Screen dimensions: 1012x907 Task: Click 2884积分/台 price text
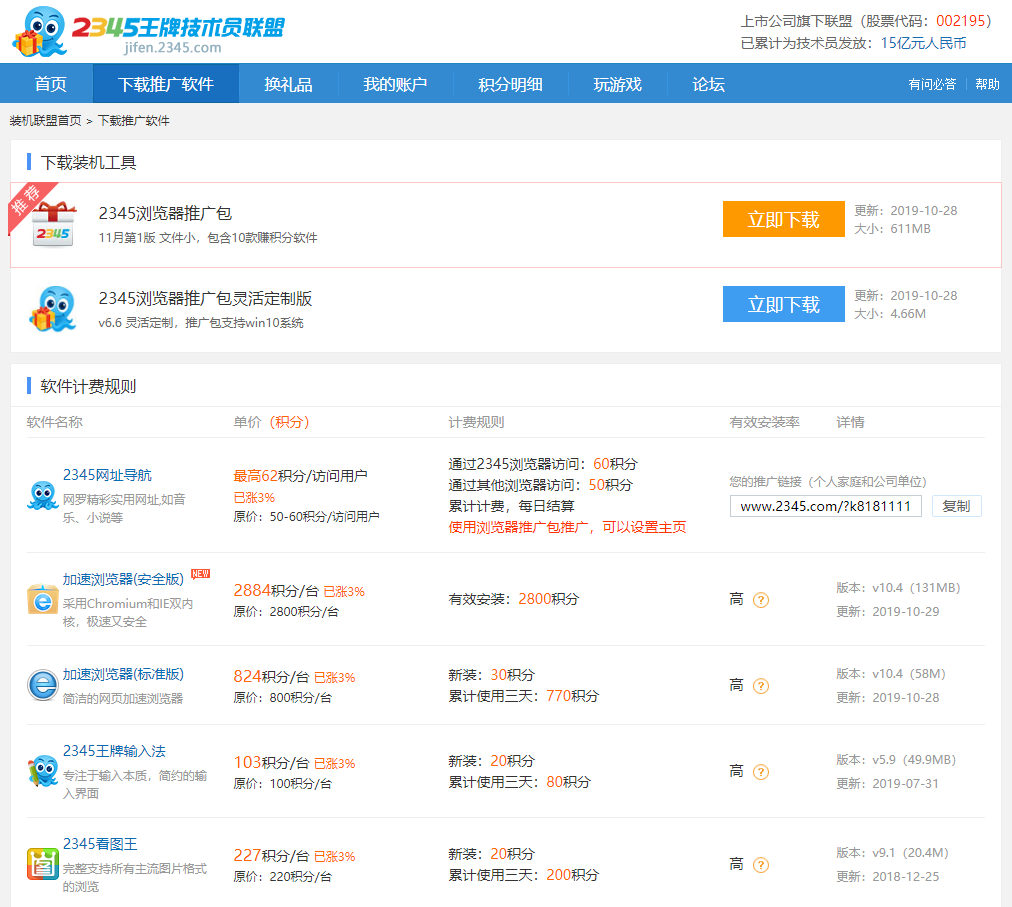[x=276, y=590]
